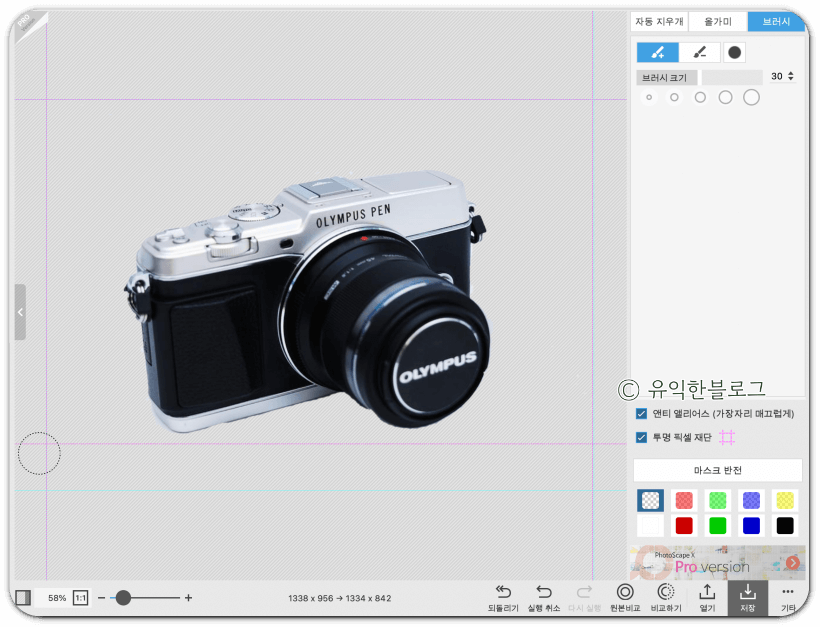Click the zoom in plus button

pyautogui.click(x=188, y=598)
